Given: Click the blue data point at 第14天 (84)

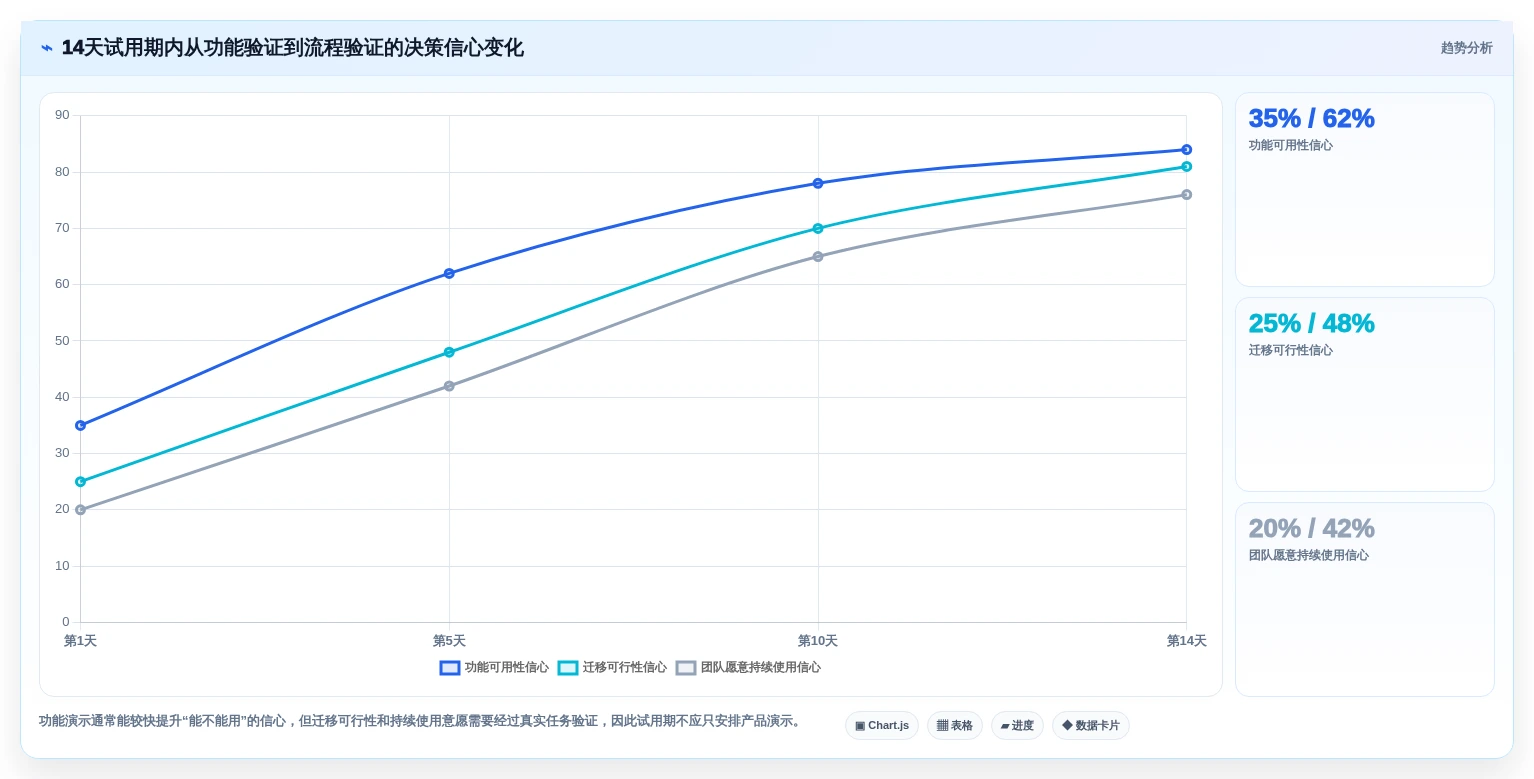Looking at the screenshot, I should click(1186, 150).
